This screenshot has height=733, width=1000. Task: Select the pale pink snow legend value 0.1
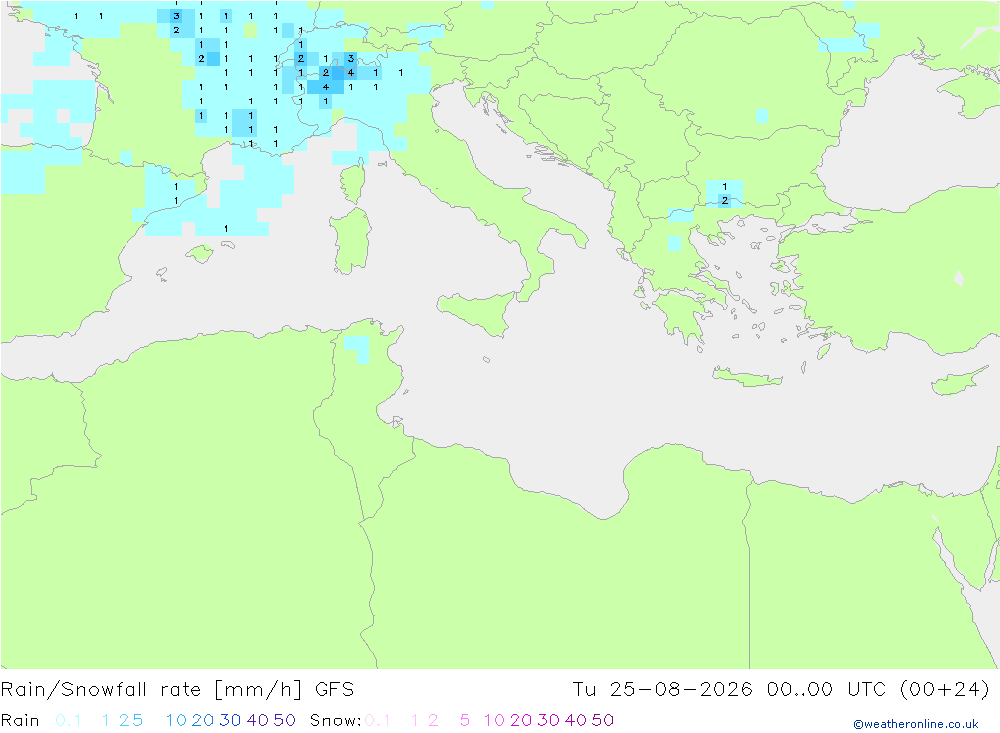pos(378,720)
